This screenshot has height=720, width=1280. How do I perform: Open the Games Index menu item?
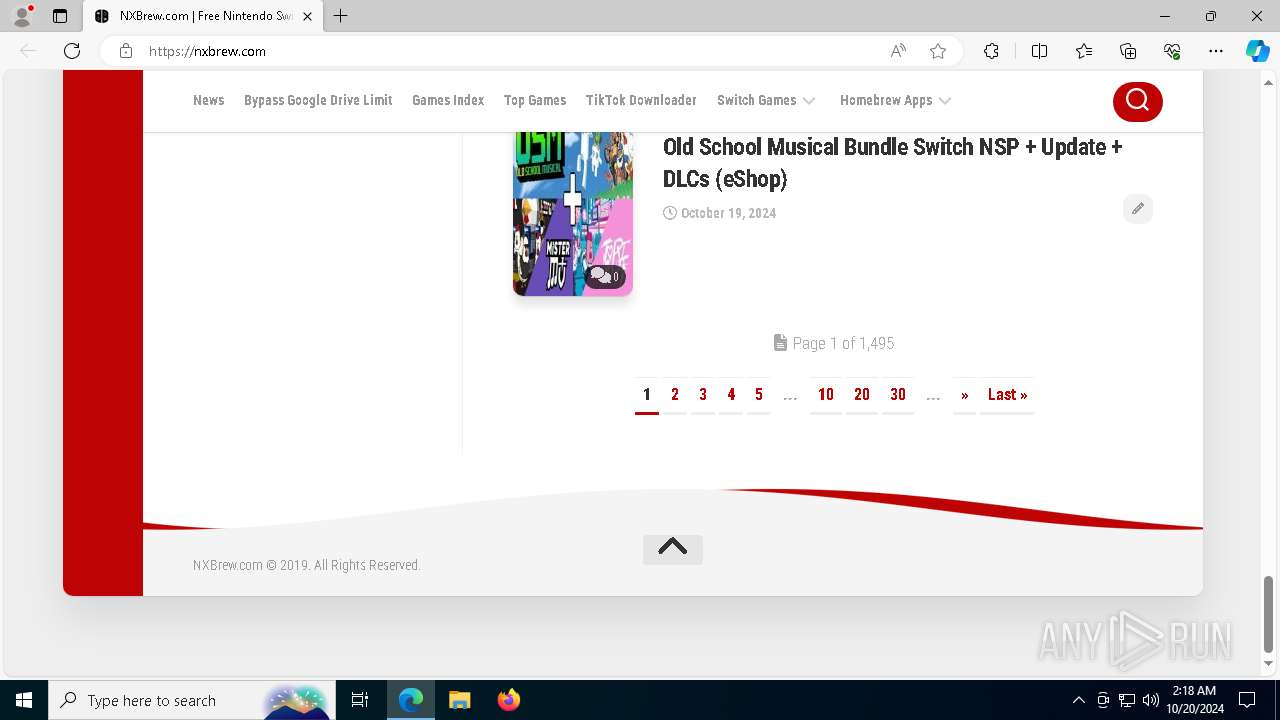pyautogui.click(x=448, y=100)
